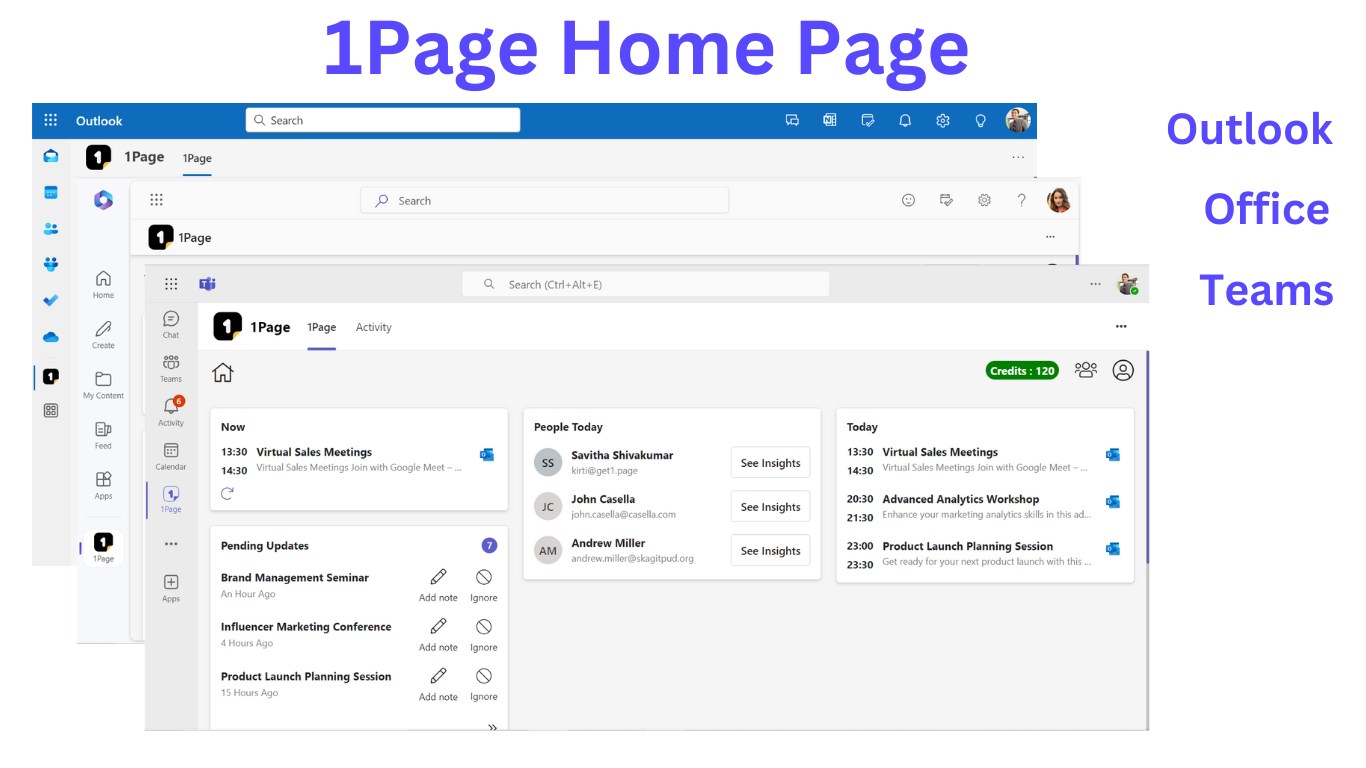
Task: Open the chat bubble icon in Outlook header
Action: pyautogui.click(x=792, y=120)
